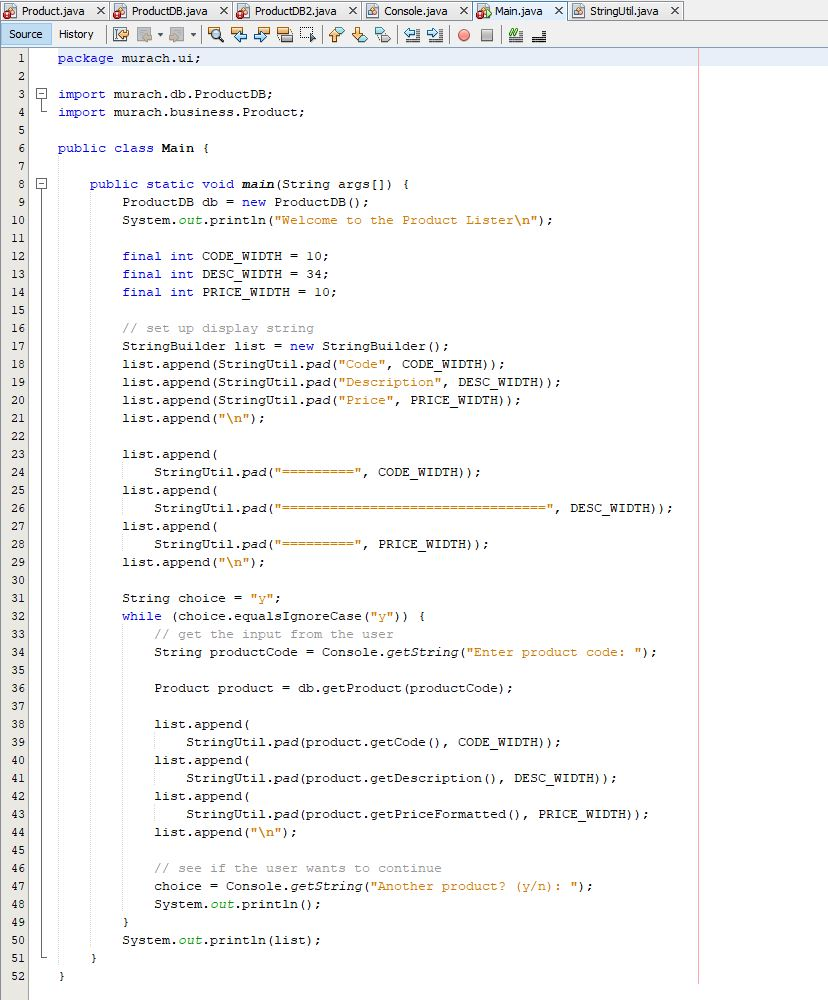Toggle a bookmark on current line

(x=380, y=34)
